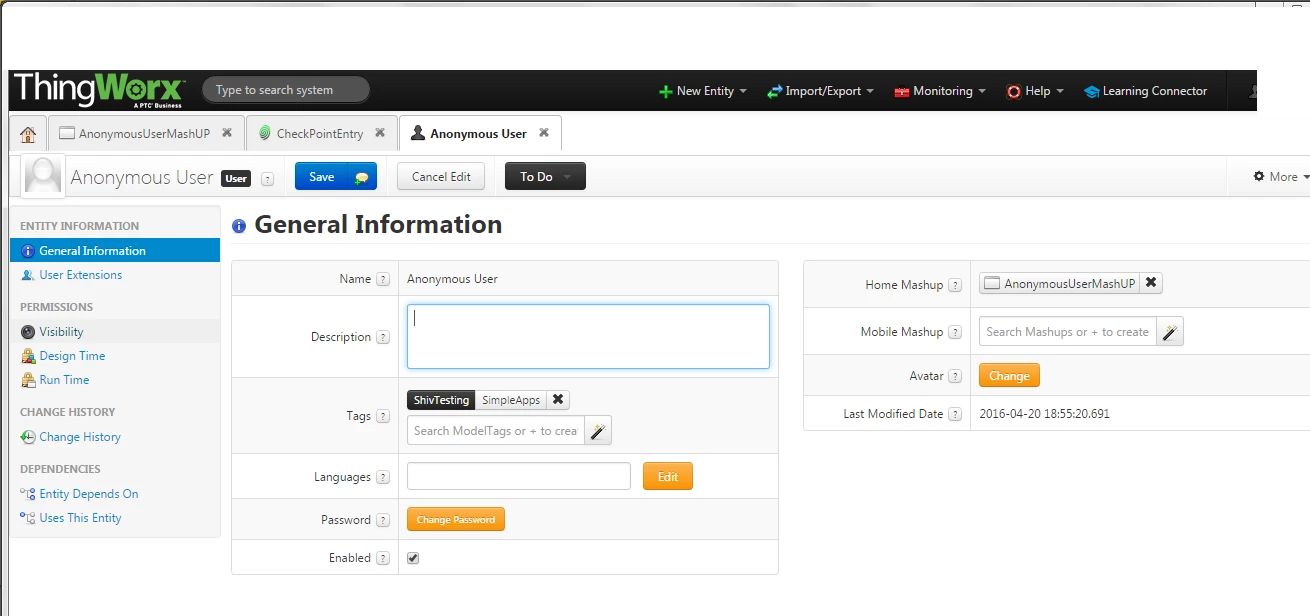Image resolution: width=1310 pixels, height=616 pixels.
Task: Close the AnonymousUserMashUP tab
Action: [x=227, y=132]
